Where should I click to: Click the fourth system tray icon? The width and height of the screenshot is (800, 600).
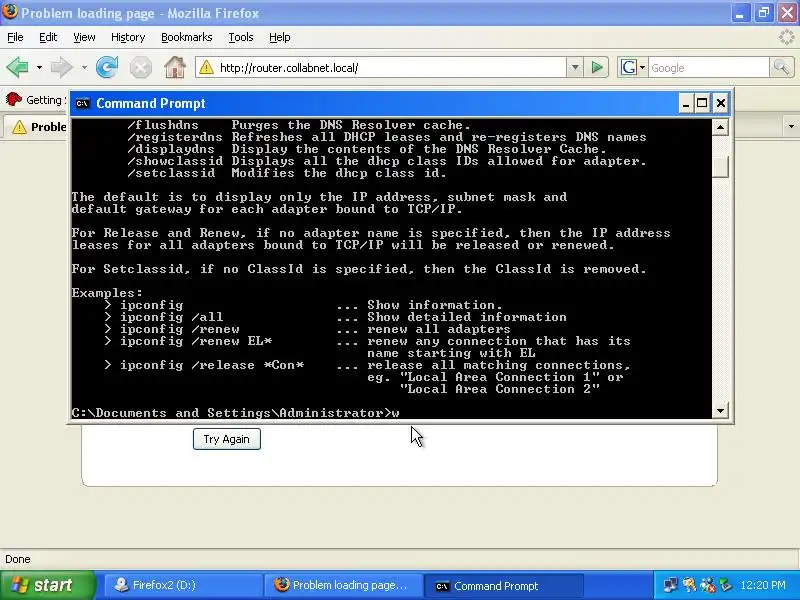(725, 585)
